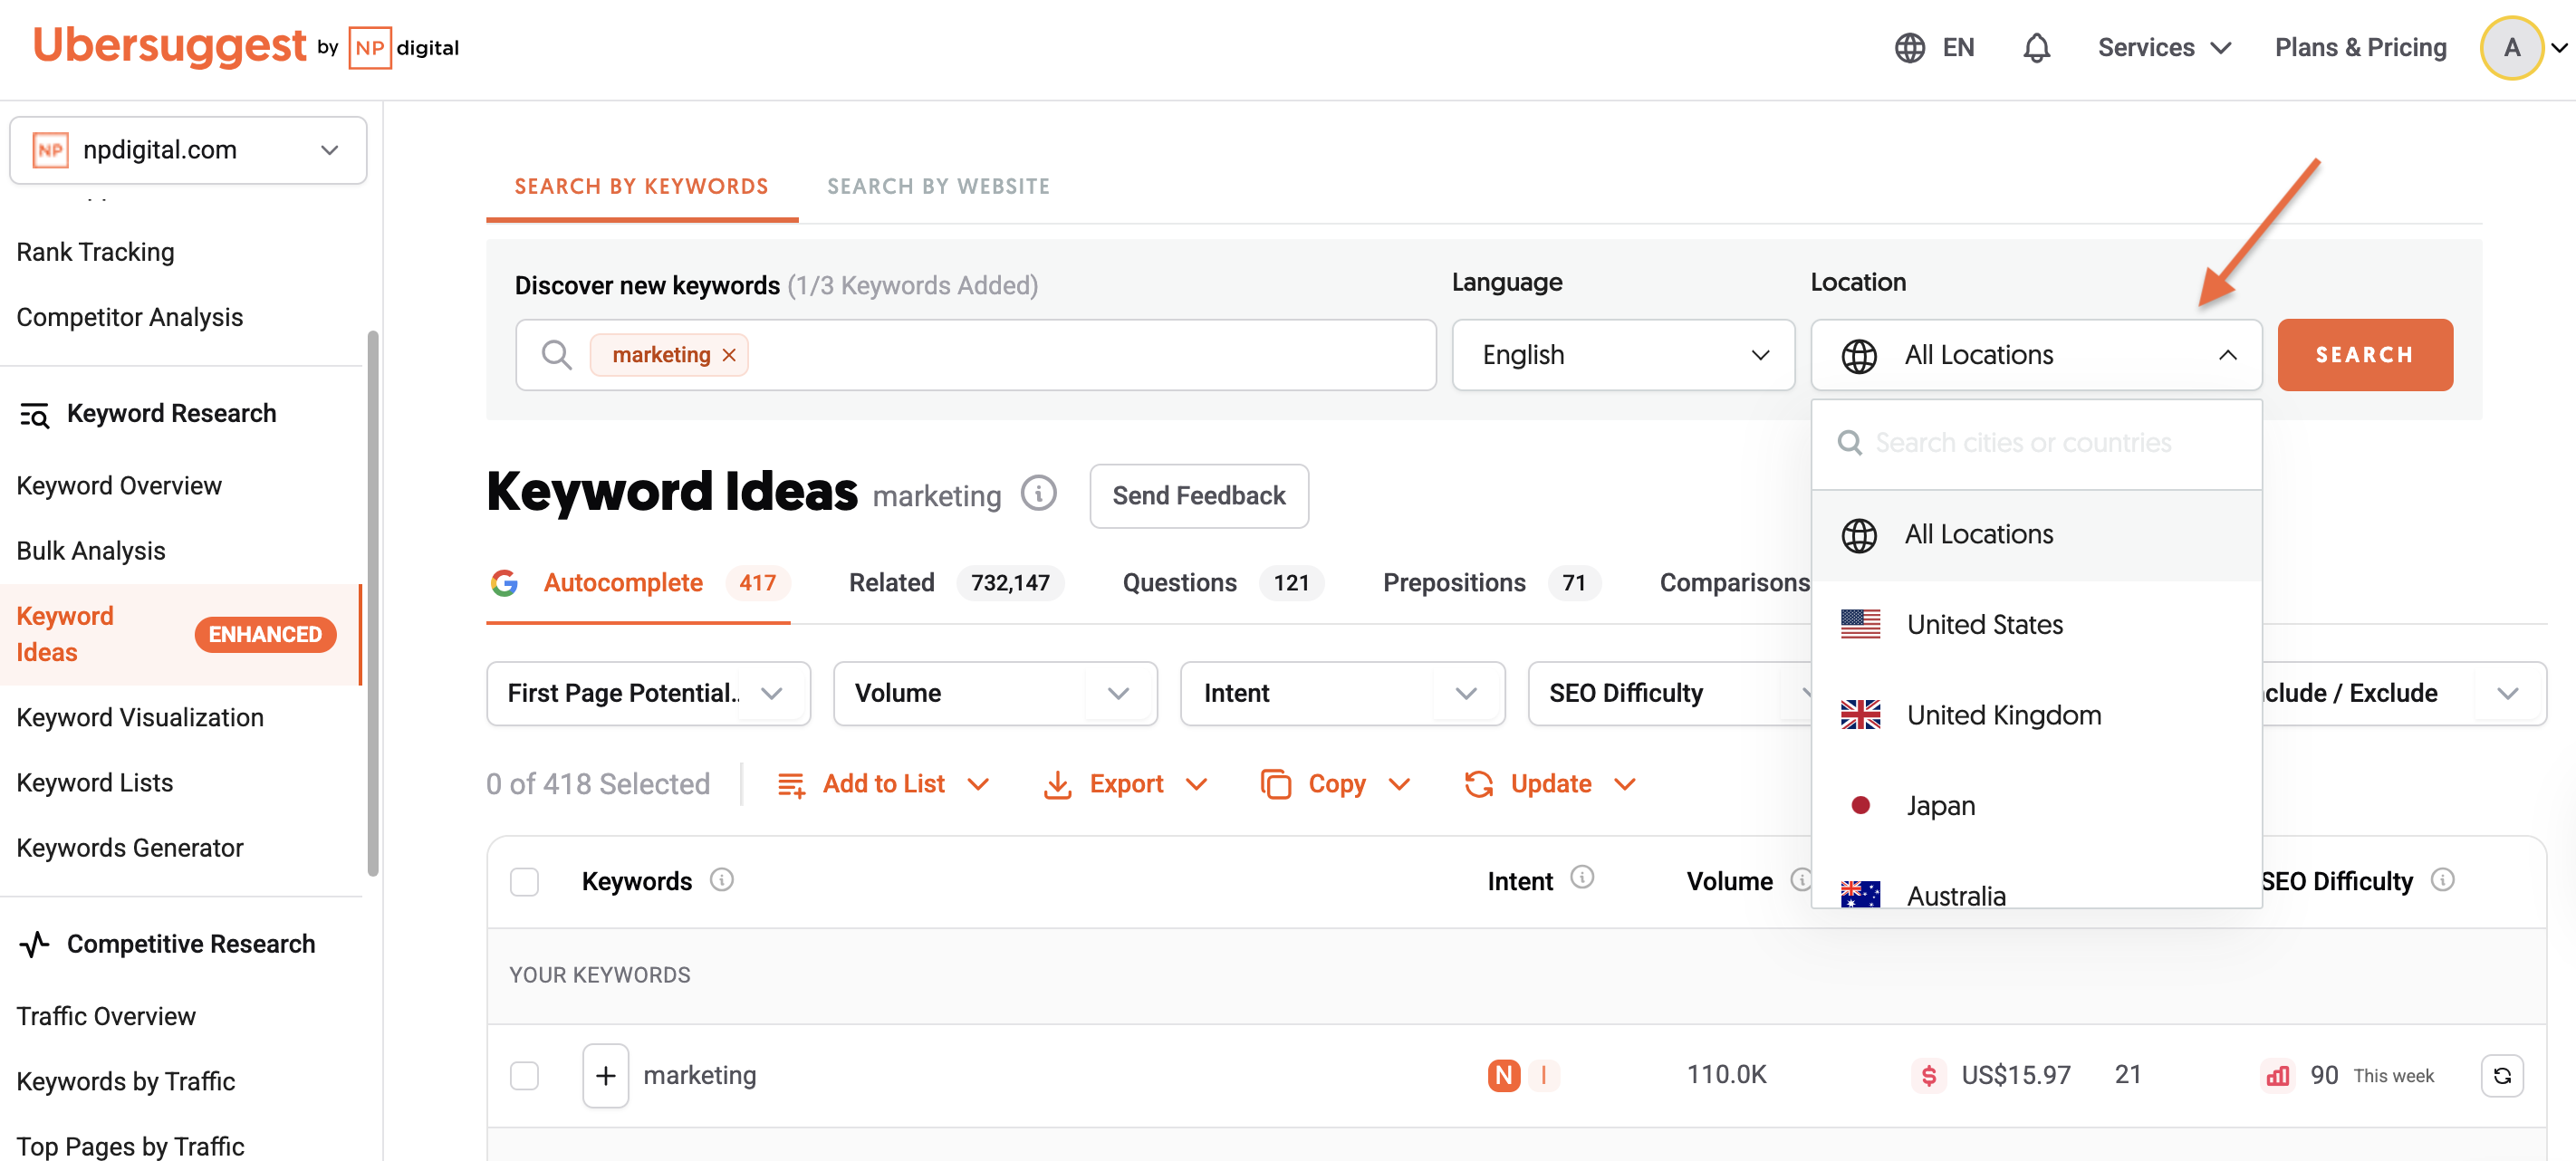Click the Competitive Research pulse icon

(x=34, y=945)
